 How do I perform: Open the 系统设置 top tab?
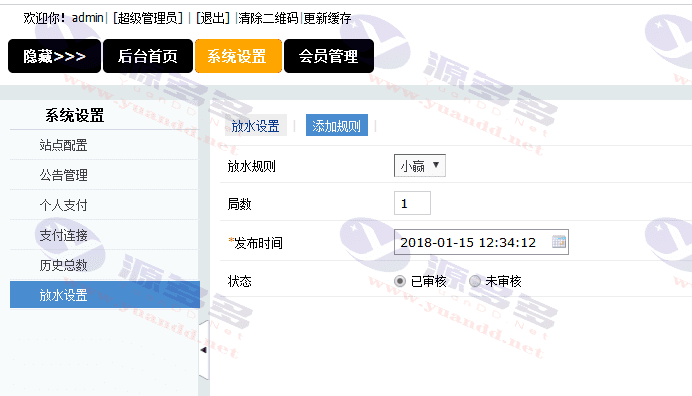pyautogui.click(x=238, y=56)
